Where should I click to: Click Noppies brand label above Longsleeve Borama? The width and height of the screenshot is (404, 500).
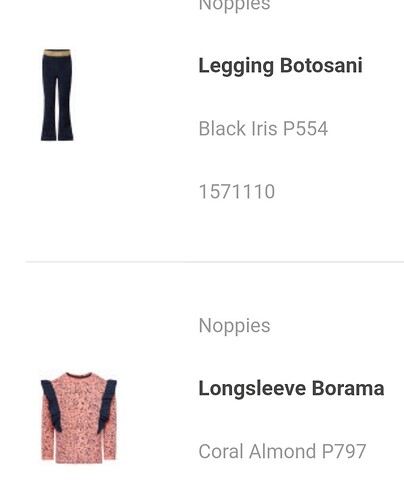click(234, 326)
